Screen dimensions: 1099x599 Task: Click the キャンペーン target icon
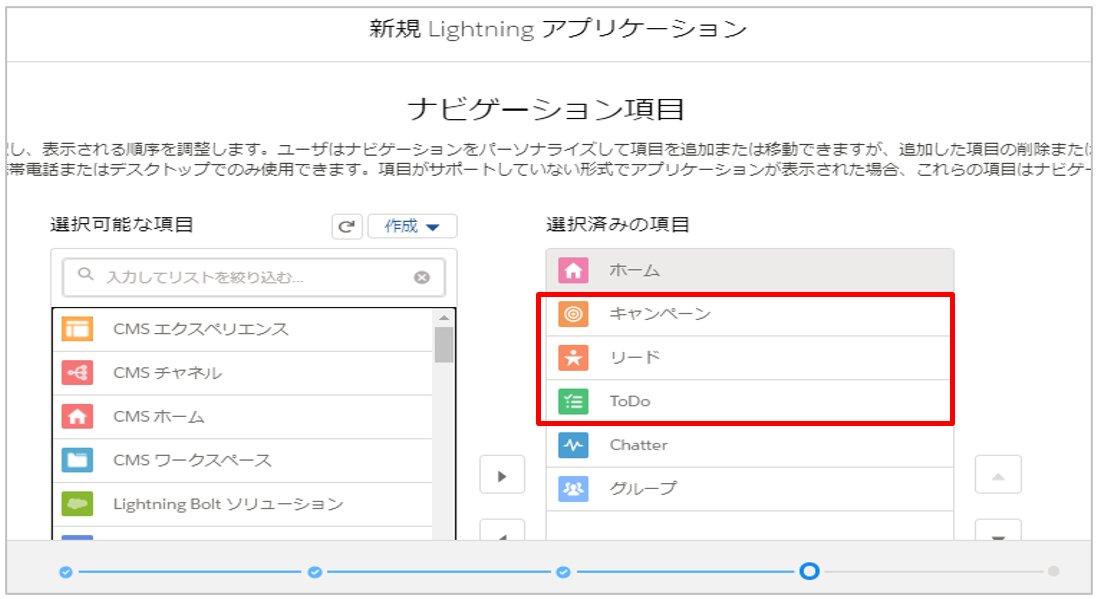click(x=573, y=314)
